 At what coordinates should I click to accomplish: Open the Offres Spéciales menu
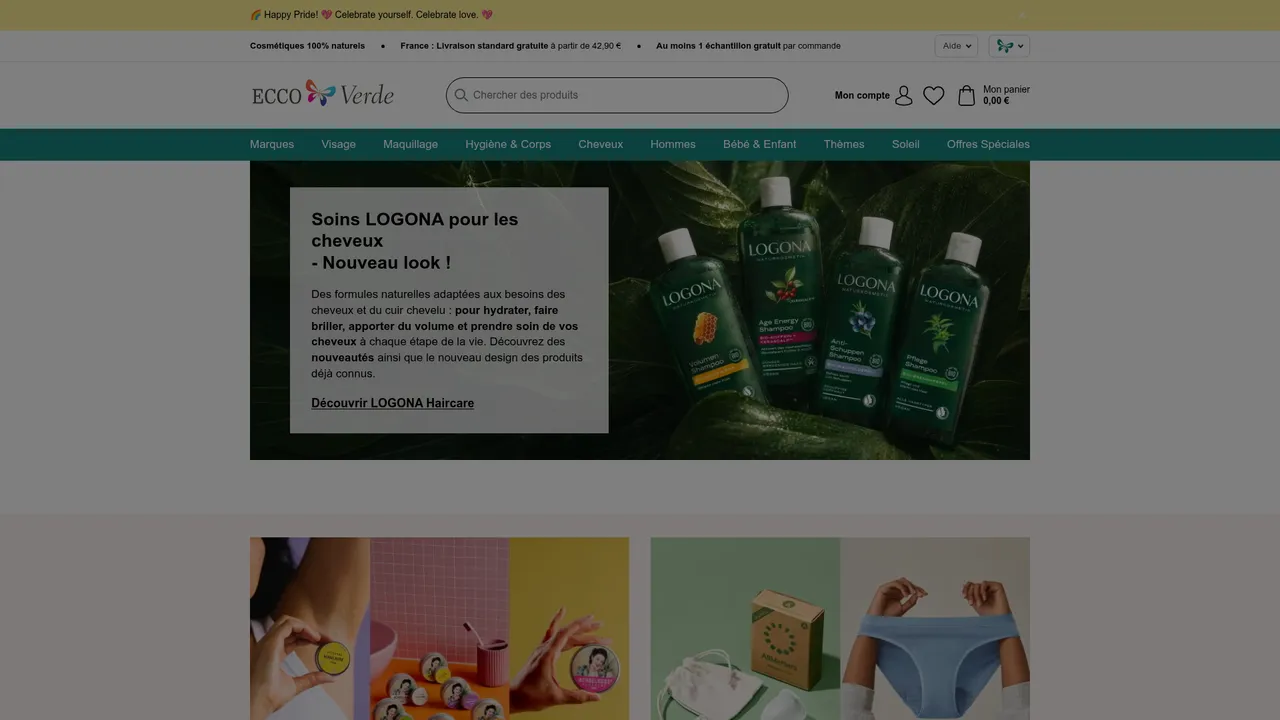coord(988,144)
